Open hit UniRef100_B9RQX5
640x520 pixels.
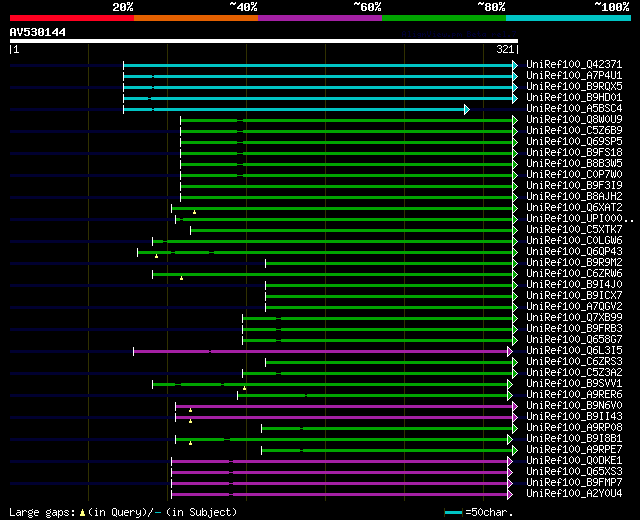click(574, 87)
